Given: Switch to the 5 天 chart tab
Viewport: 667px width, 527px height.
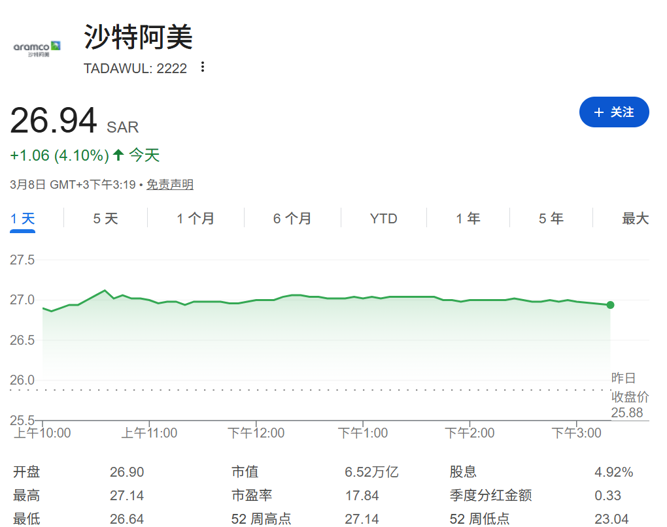Looking at the screenshot, I should (x=105, y=218).
